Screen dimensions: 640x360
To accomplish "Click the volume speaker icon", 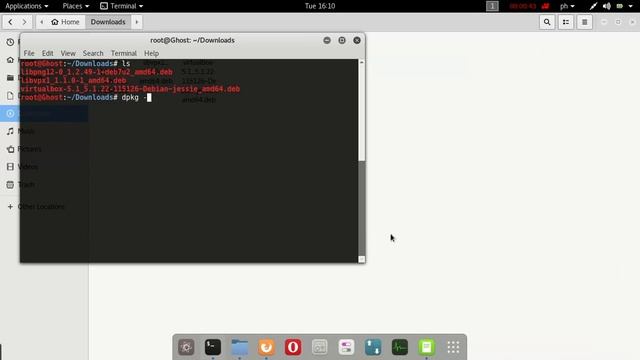I will coord(607,6).
